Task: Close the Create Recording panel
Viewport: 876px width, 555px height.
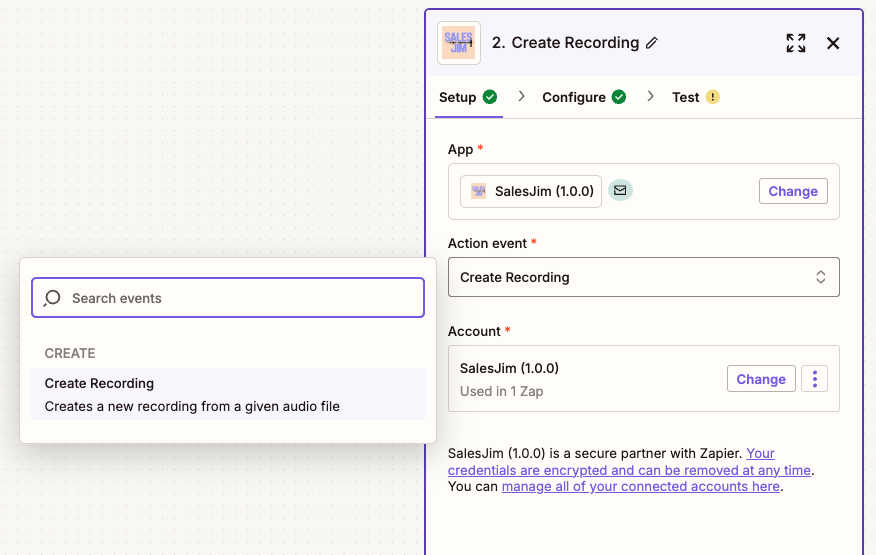Action: pos(833,43)
